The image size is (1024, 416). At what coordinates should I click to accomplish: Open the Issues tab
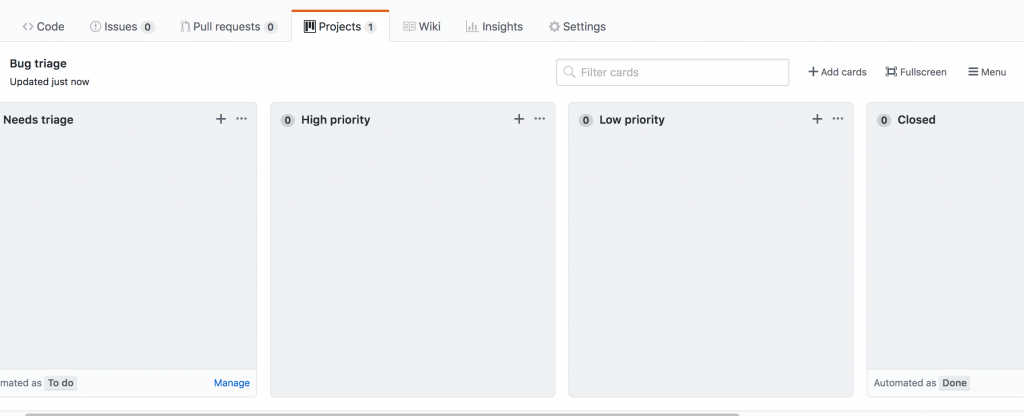(121, 27)
